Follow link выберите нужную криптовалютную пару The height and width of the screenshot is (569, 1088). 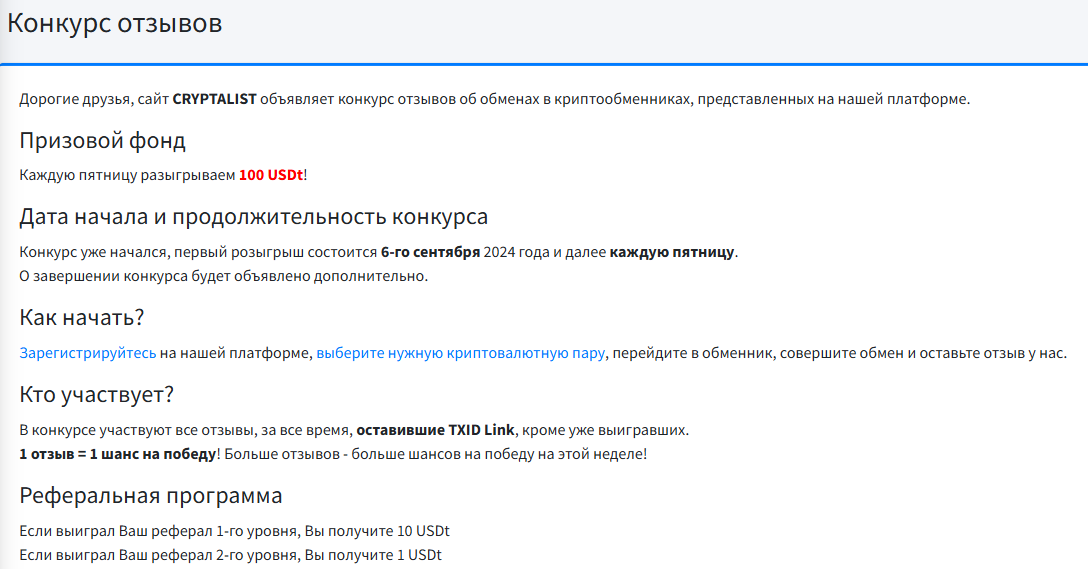pyautogui.click(x=461, y=353)
